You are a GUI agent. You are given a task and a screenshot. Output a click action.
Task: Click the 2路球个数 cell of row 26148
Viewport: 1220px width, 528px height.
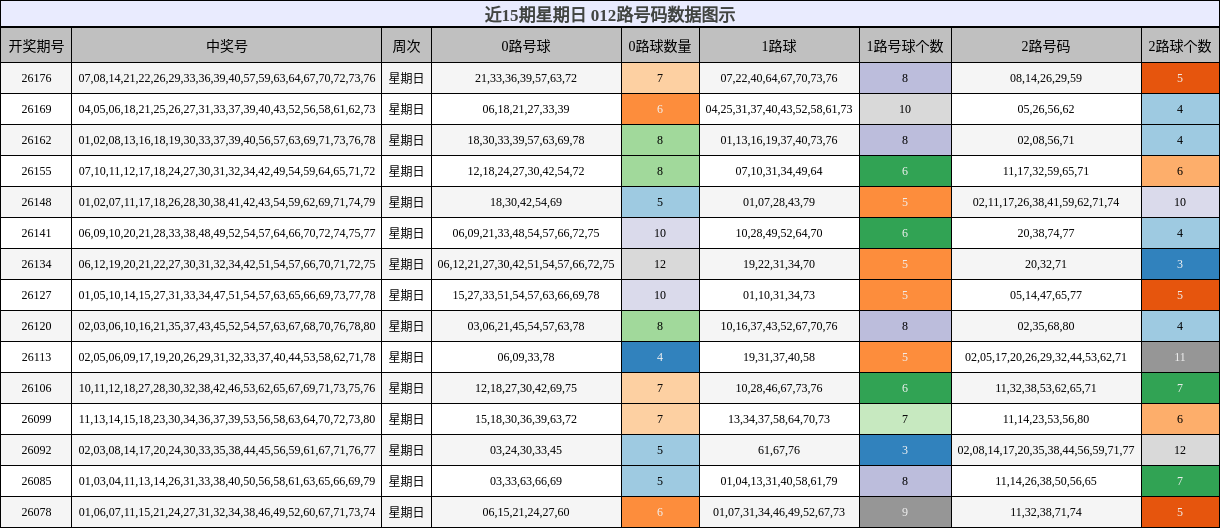pyautogui.click(x=1180, y=202)
